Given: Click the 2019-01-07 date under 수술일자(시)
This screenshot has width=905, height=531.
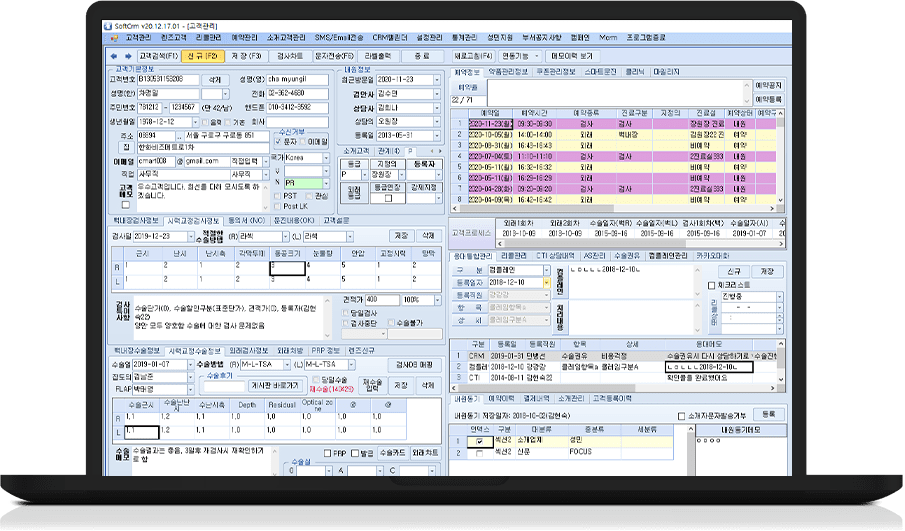Looking at the screenshot, I should coord(749,233).
